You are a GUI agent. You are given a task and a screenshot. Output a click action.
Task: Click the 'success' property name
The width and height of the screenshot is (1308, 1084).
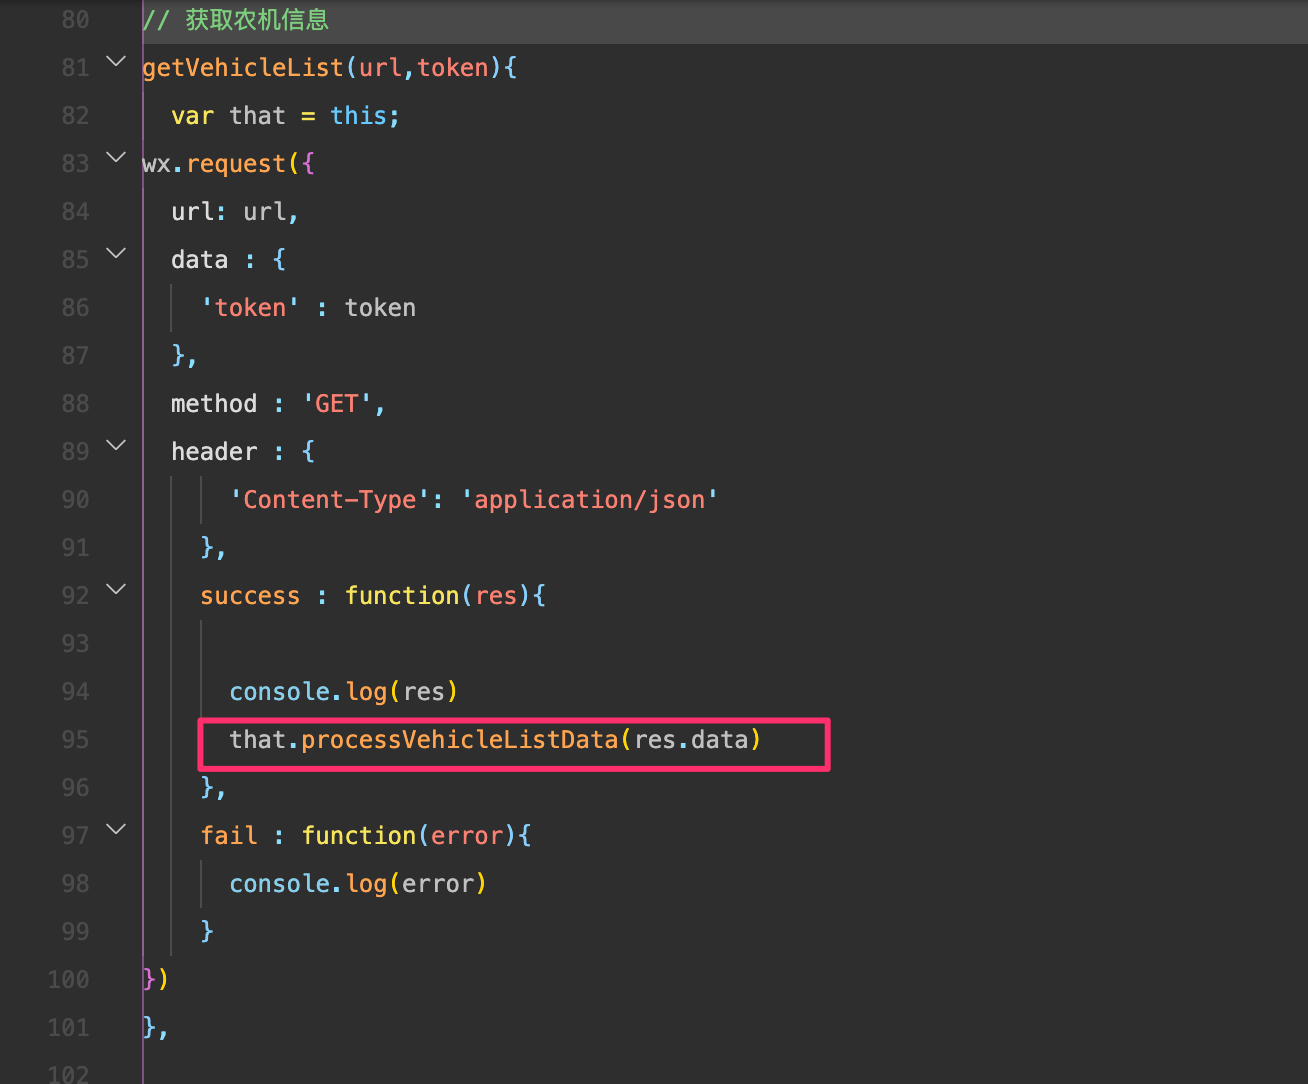(250, 596)
